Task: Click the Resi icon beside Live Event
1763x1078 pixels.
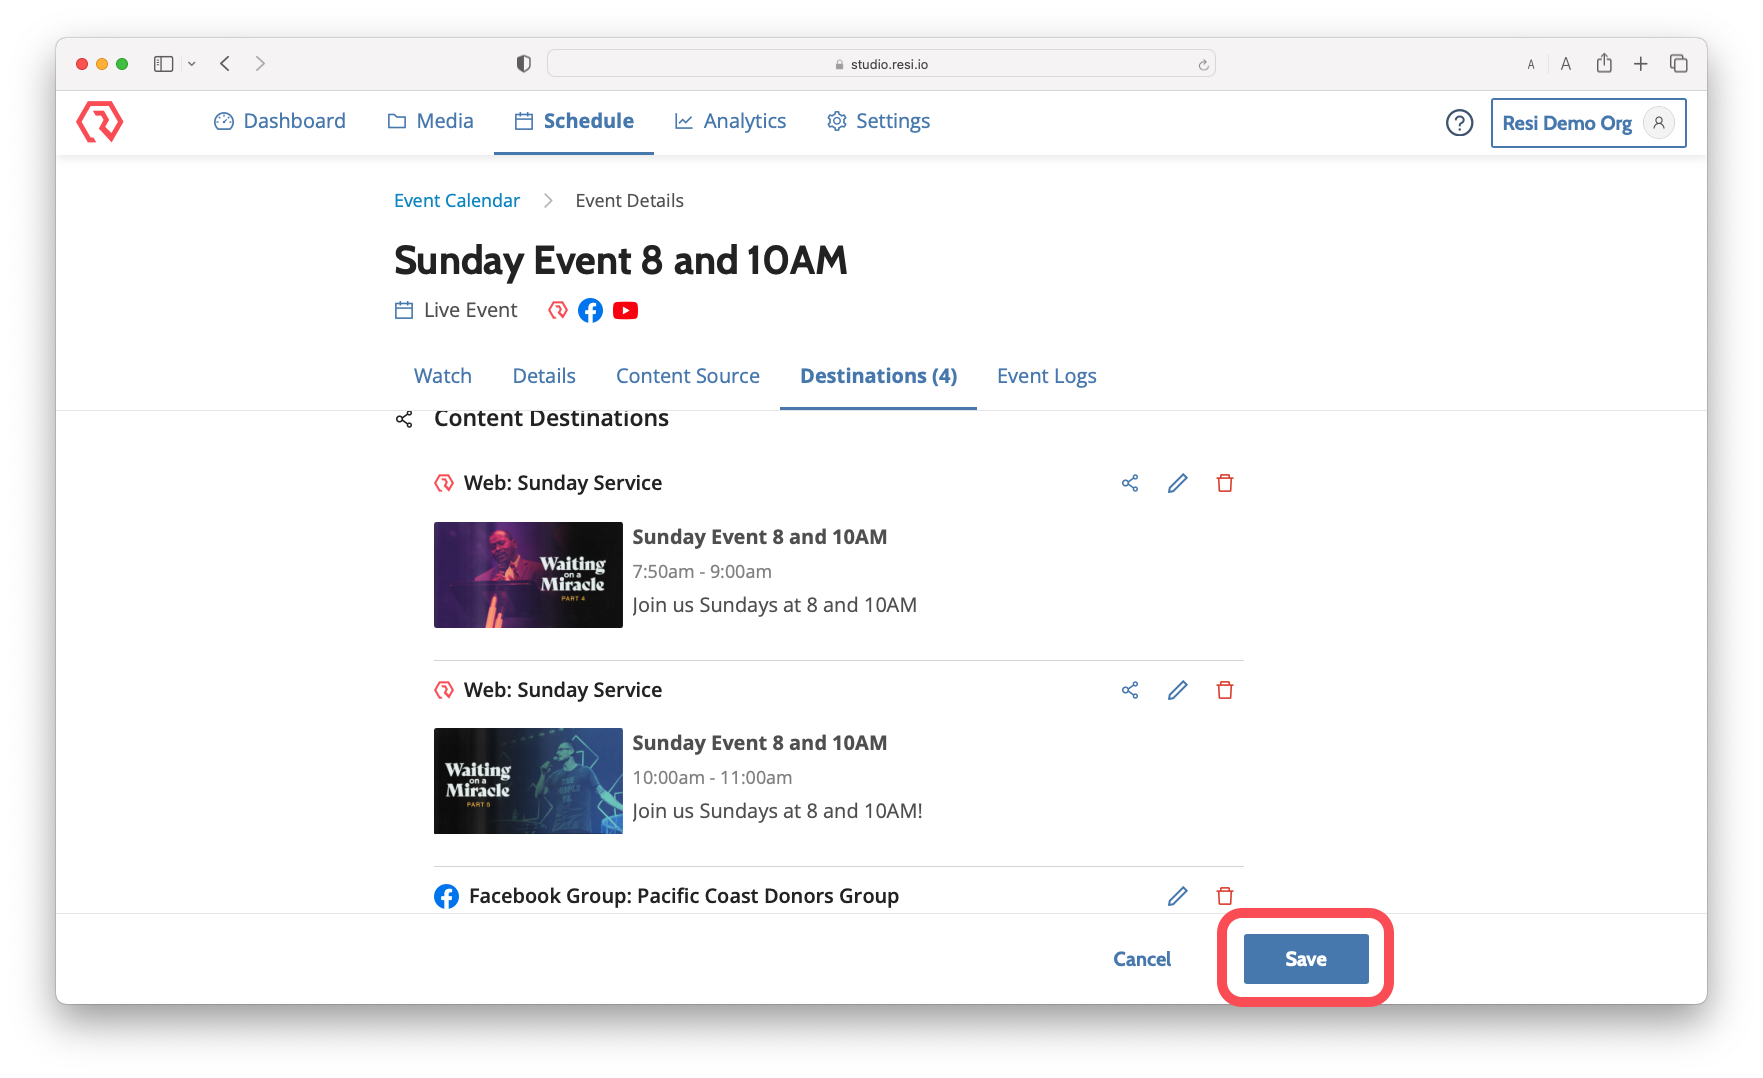Action: tap(558, 311)
